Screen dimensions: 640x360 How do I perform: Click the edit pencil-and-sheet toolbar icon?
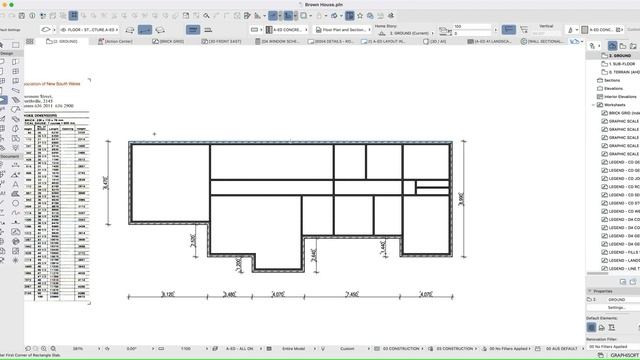247,16
